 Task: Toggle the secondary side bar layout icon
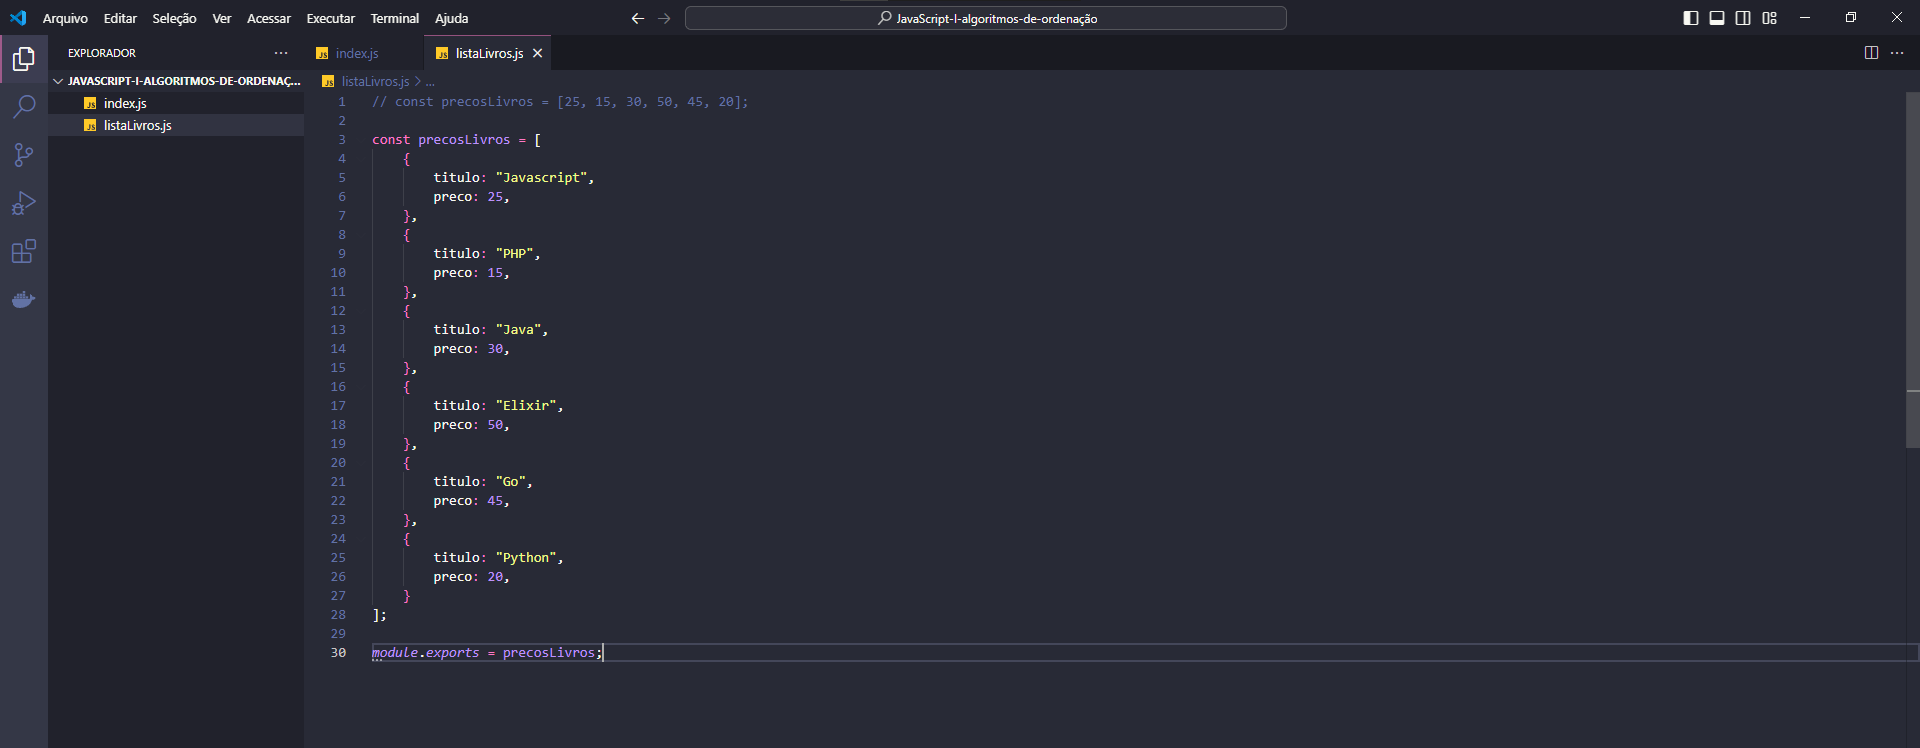1743,18
